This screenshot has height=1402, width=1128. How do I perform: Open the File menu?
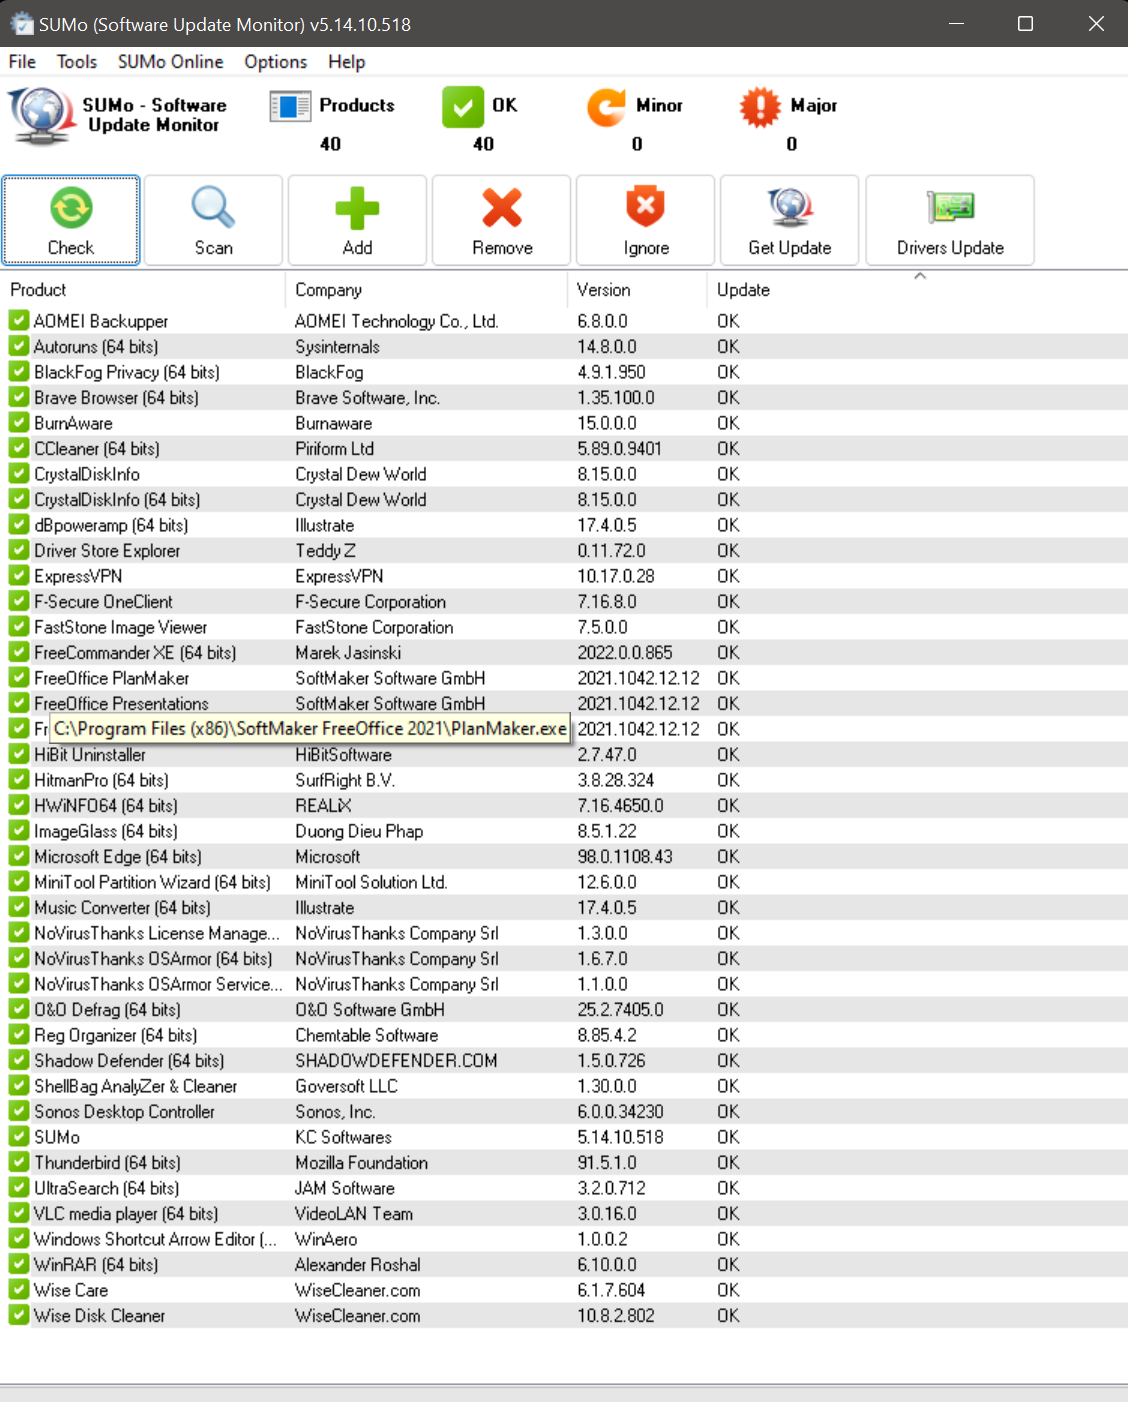pyautogui.click(x=22, y=62)
